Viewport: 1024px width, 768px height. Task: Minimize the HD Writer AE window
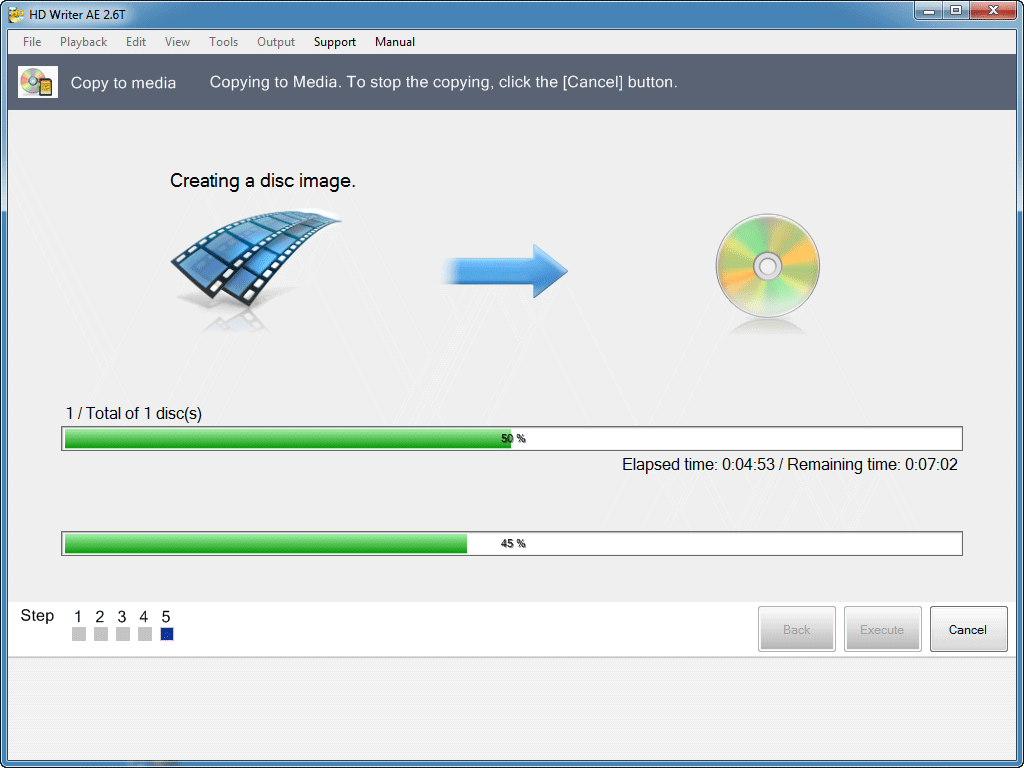(928, 10)
